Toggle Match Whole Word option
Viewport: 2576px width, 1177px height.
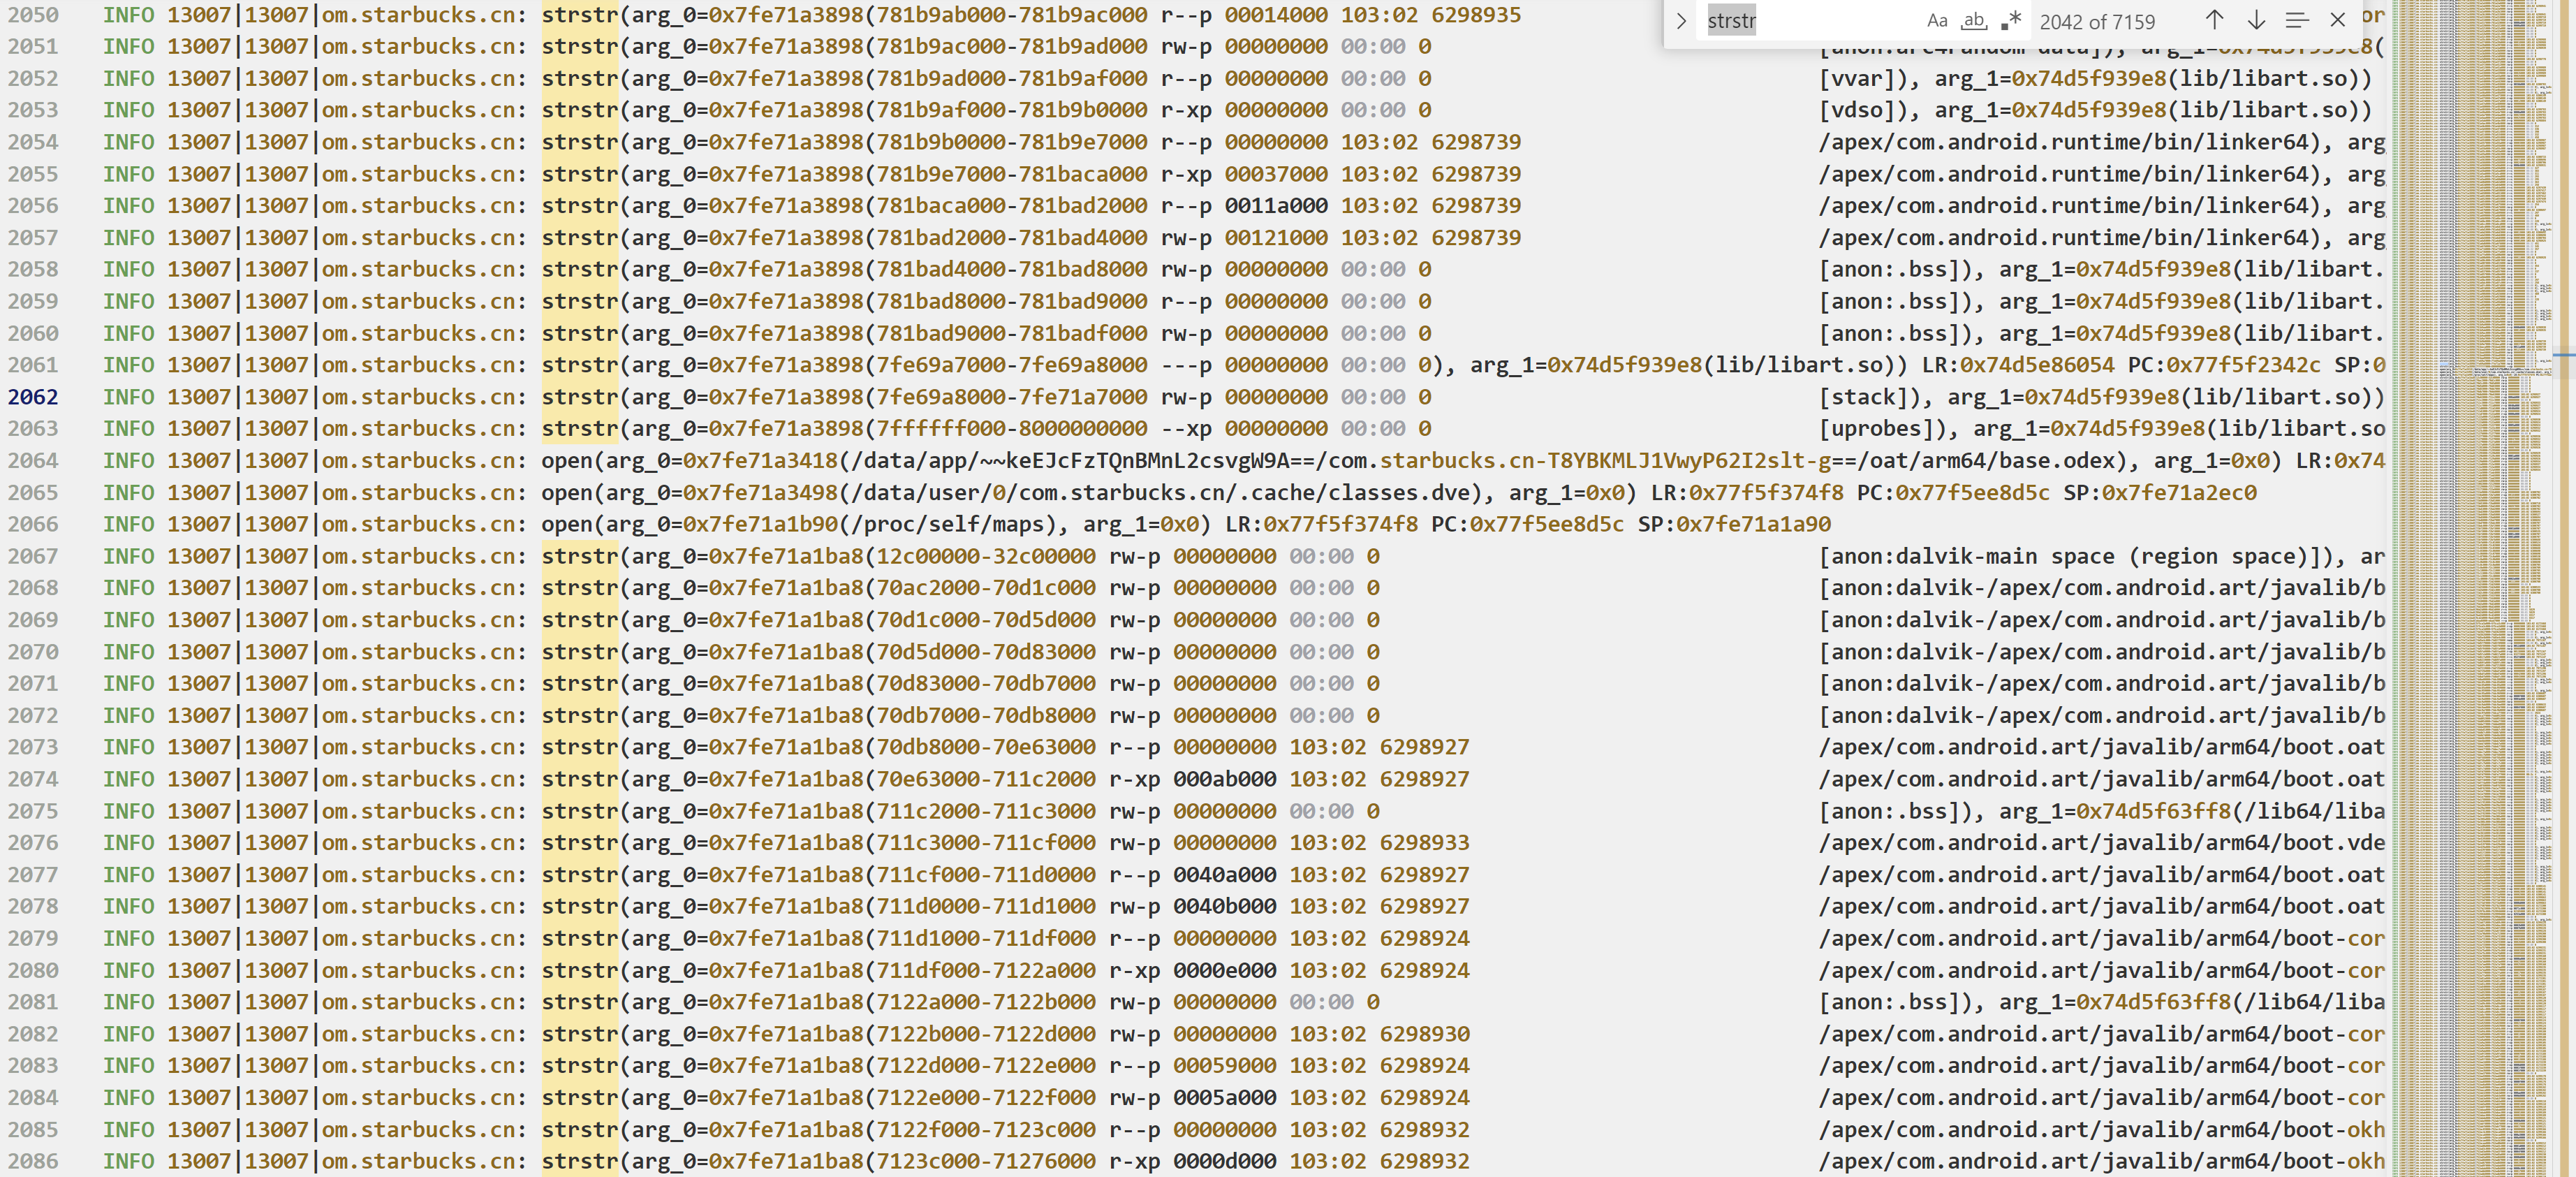tap(1974, 20)
